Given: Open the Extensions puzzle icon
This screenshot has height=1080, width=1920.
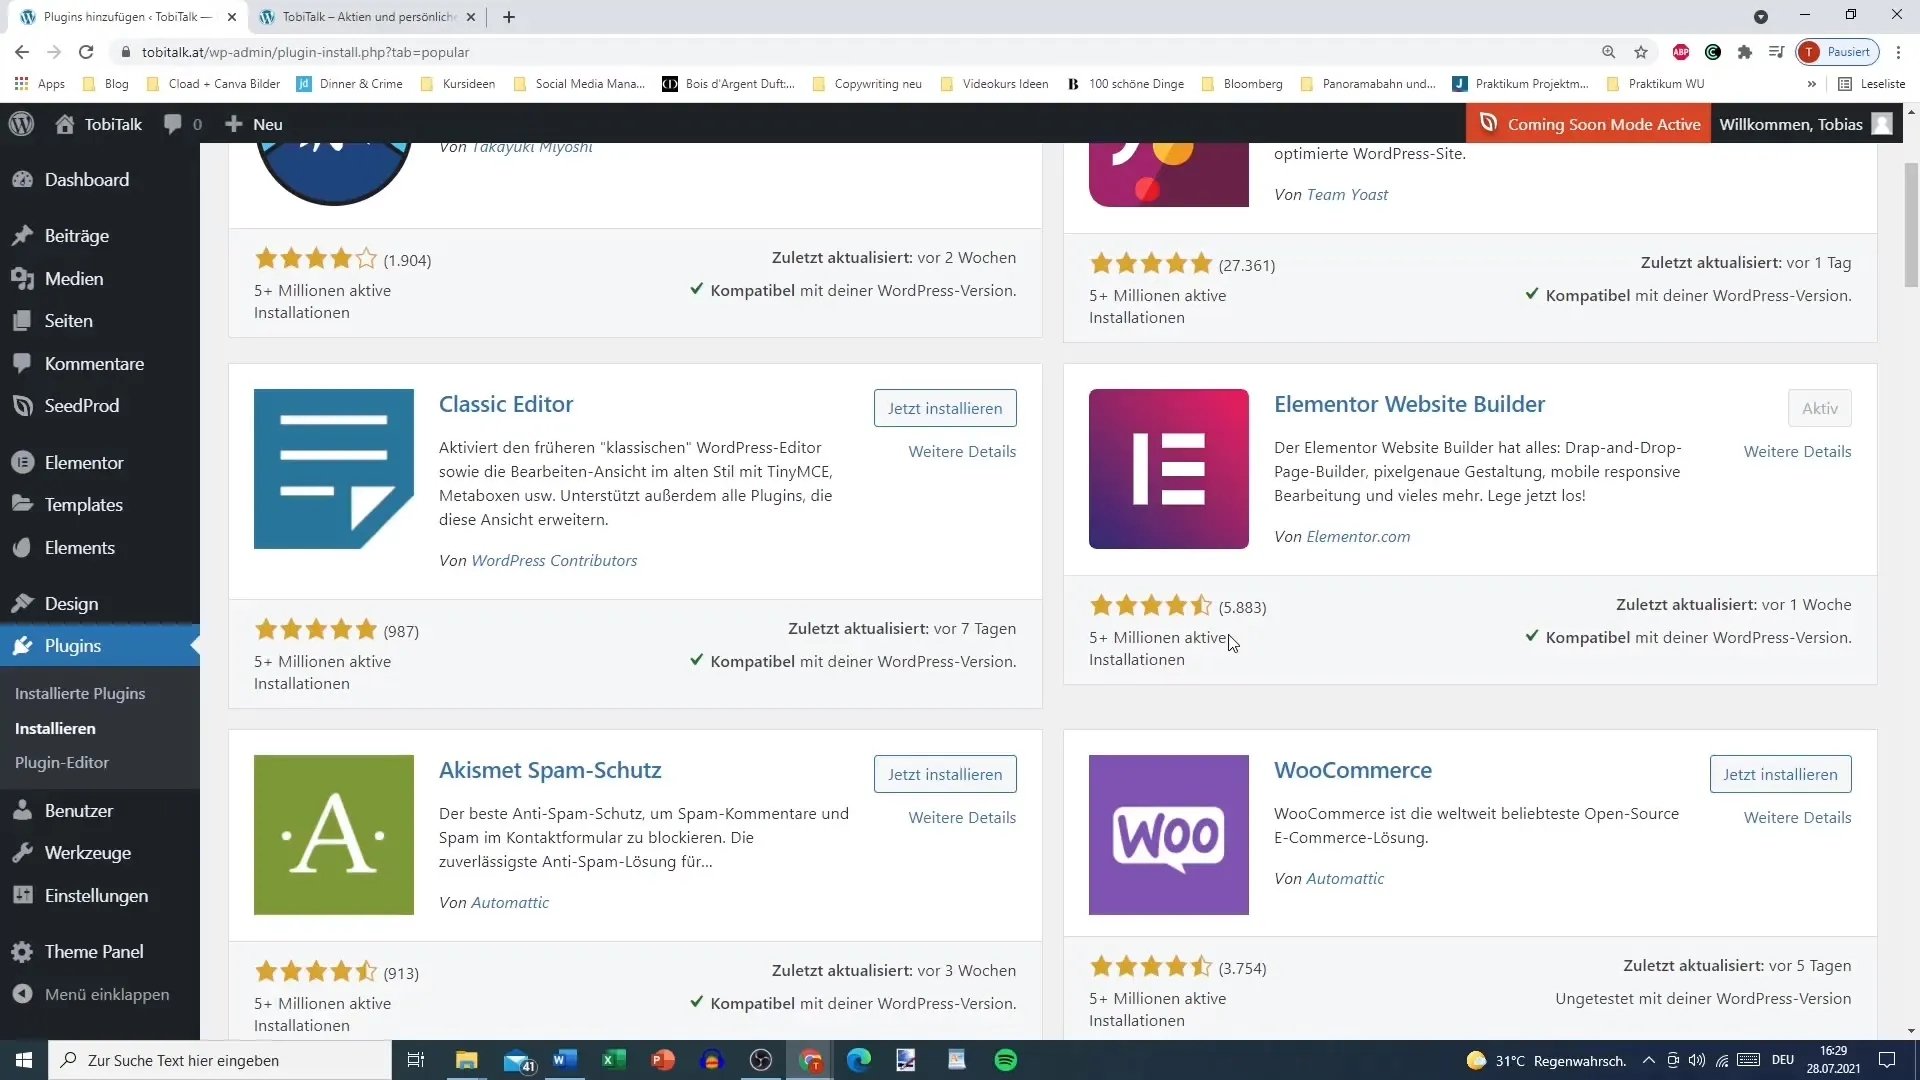Looking at the screenshot, I should (x=1745, y=52).
